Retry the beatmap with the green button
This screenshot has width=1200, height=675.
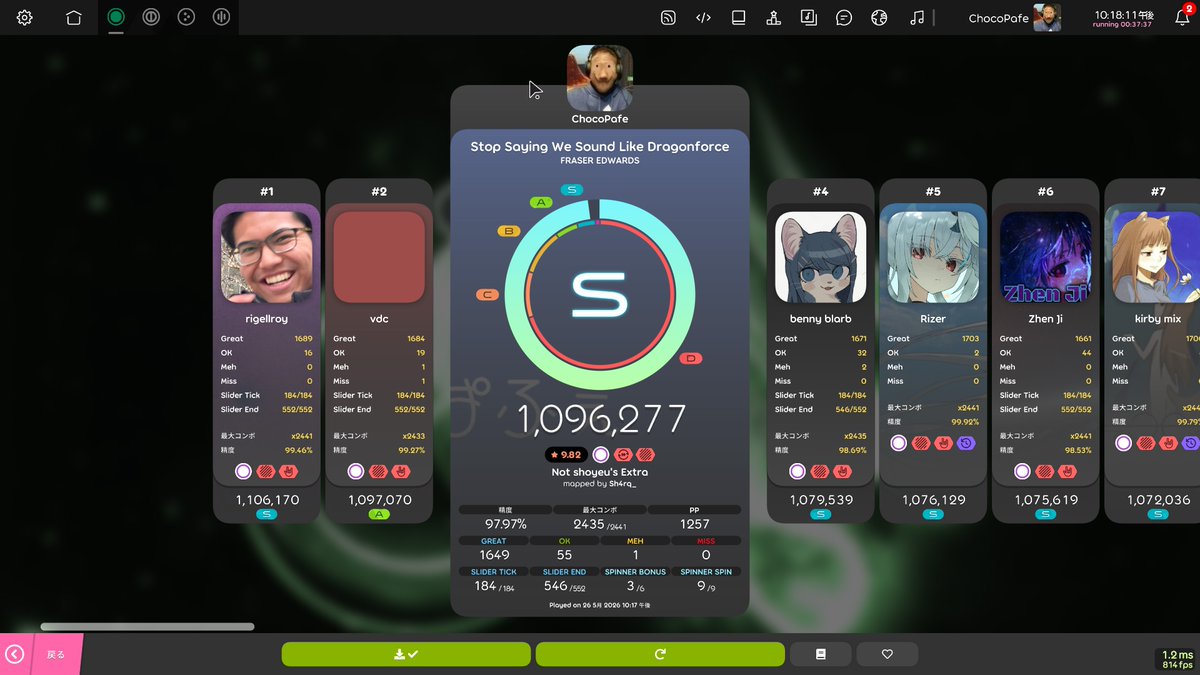pos(660,654)
